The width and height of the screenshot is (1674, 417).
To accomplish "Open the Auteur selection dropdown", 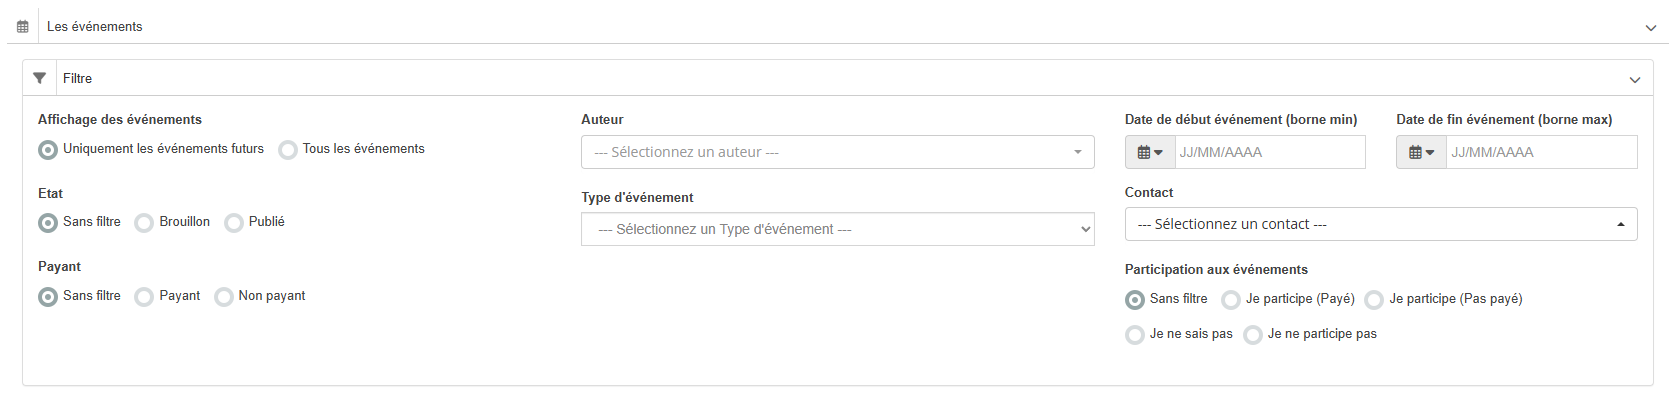I will click(x=837, y=152).
